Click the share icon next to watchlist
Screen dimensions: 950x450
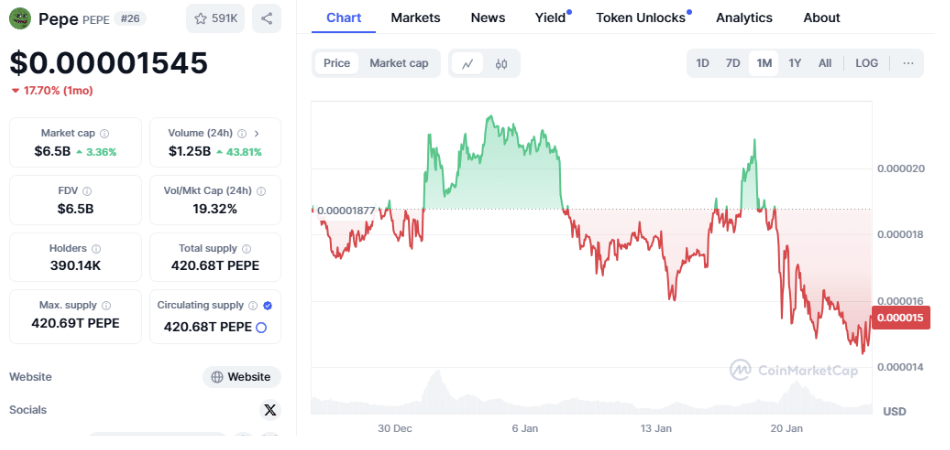[266, 18]
